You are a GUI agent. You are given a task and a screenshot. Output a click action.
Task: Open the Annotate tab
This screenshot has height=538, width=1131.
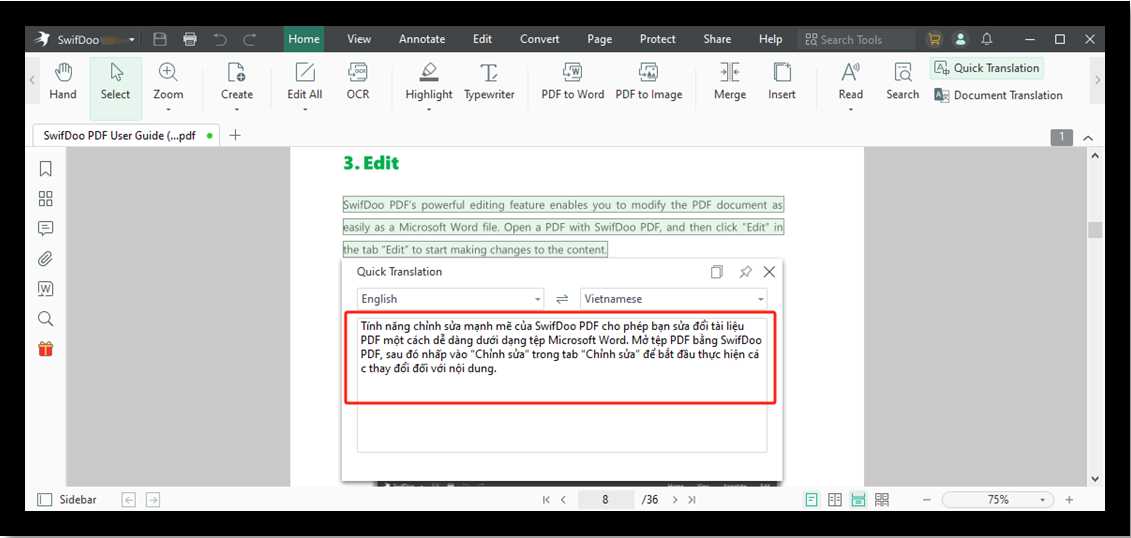(422, 39)
